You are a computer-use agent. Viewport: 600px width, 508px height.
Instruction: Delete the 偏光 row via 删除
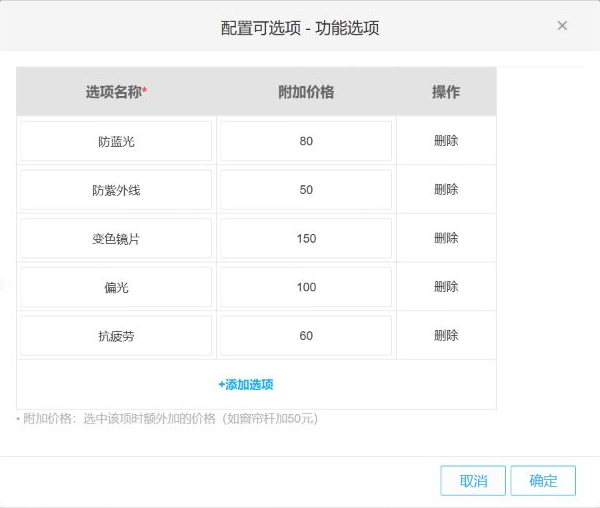tap(446, 287)
